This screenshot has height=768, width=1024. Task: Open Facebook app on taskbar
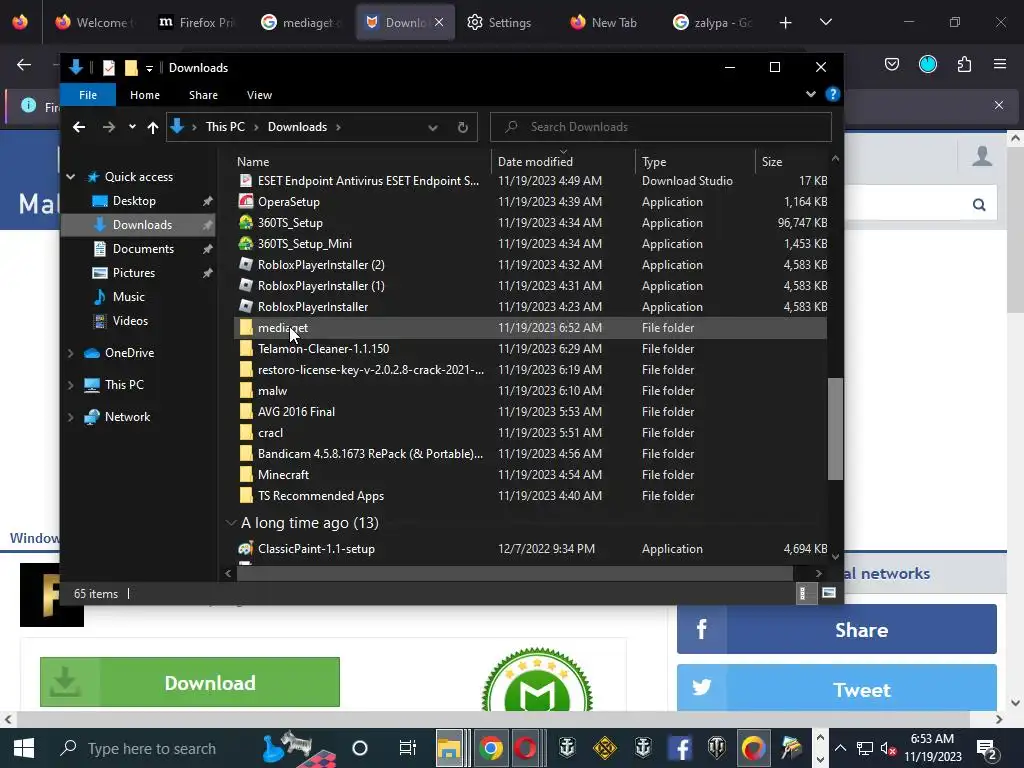pos(680,748)
